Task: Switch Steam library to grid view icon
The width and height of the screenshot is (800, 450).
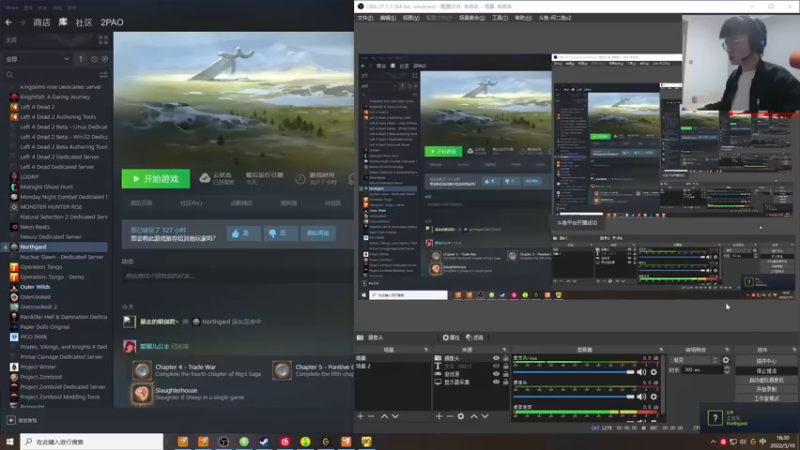Action: tap(103, 40)
